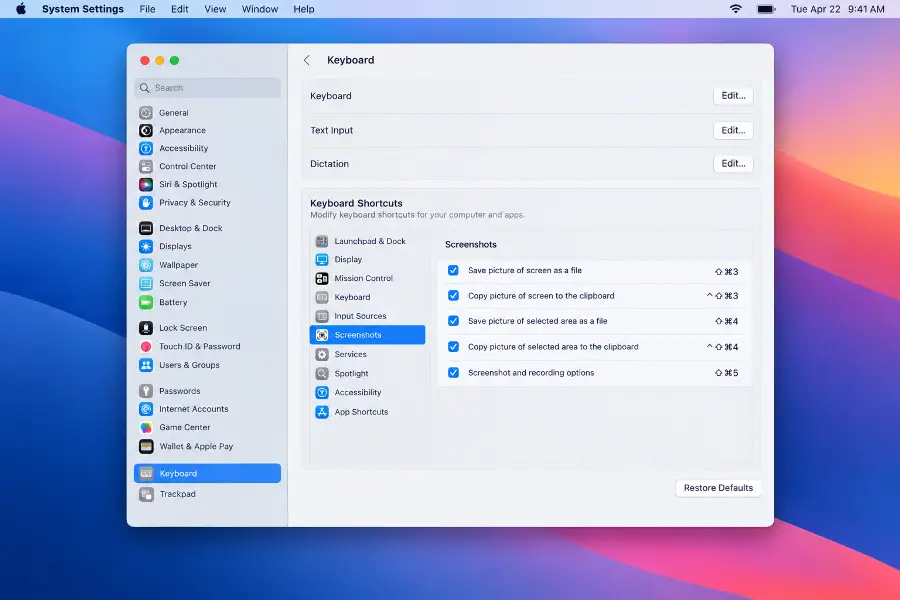
Task: Disable Screenshot and recording options checkbox
Action: tap(453, 372)
